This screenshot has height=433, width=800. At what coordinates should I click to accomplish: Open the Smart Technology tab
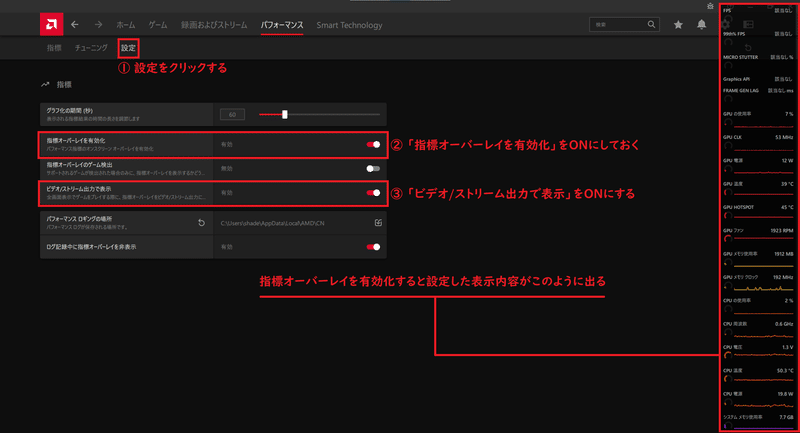[x=349, y=25]
